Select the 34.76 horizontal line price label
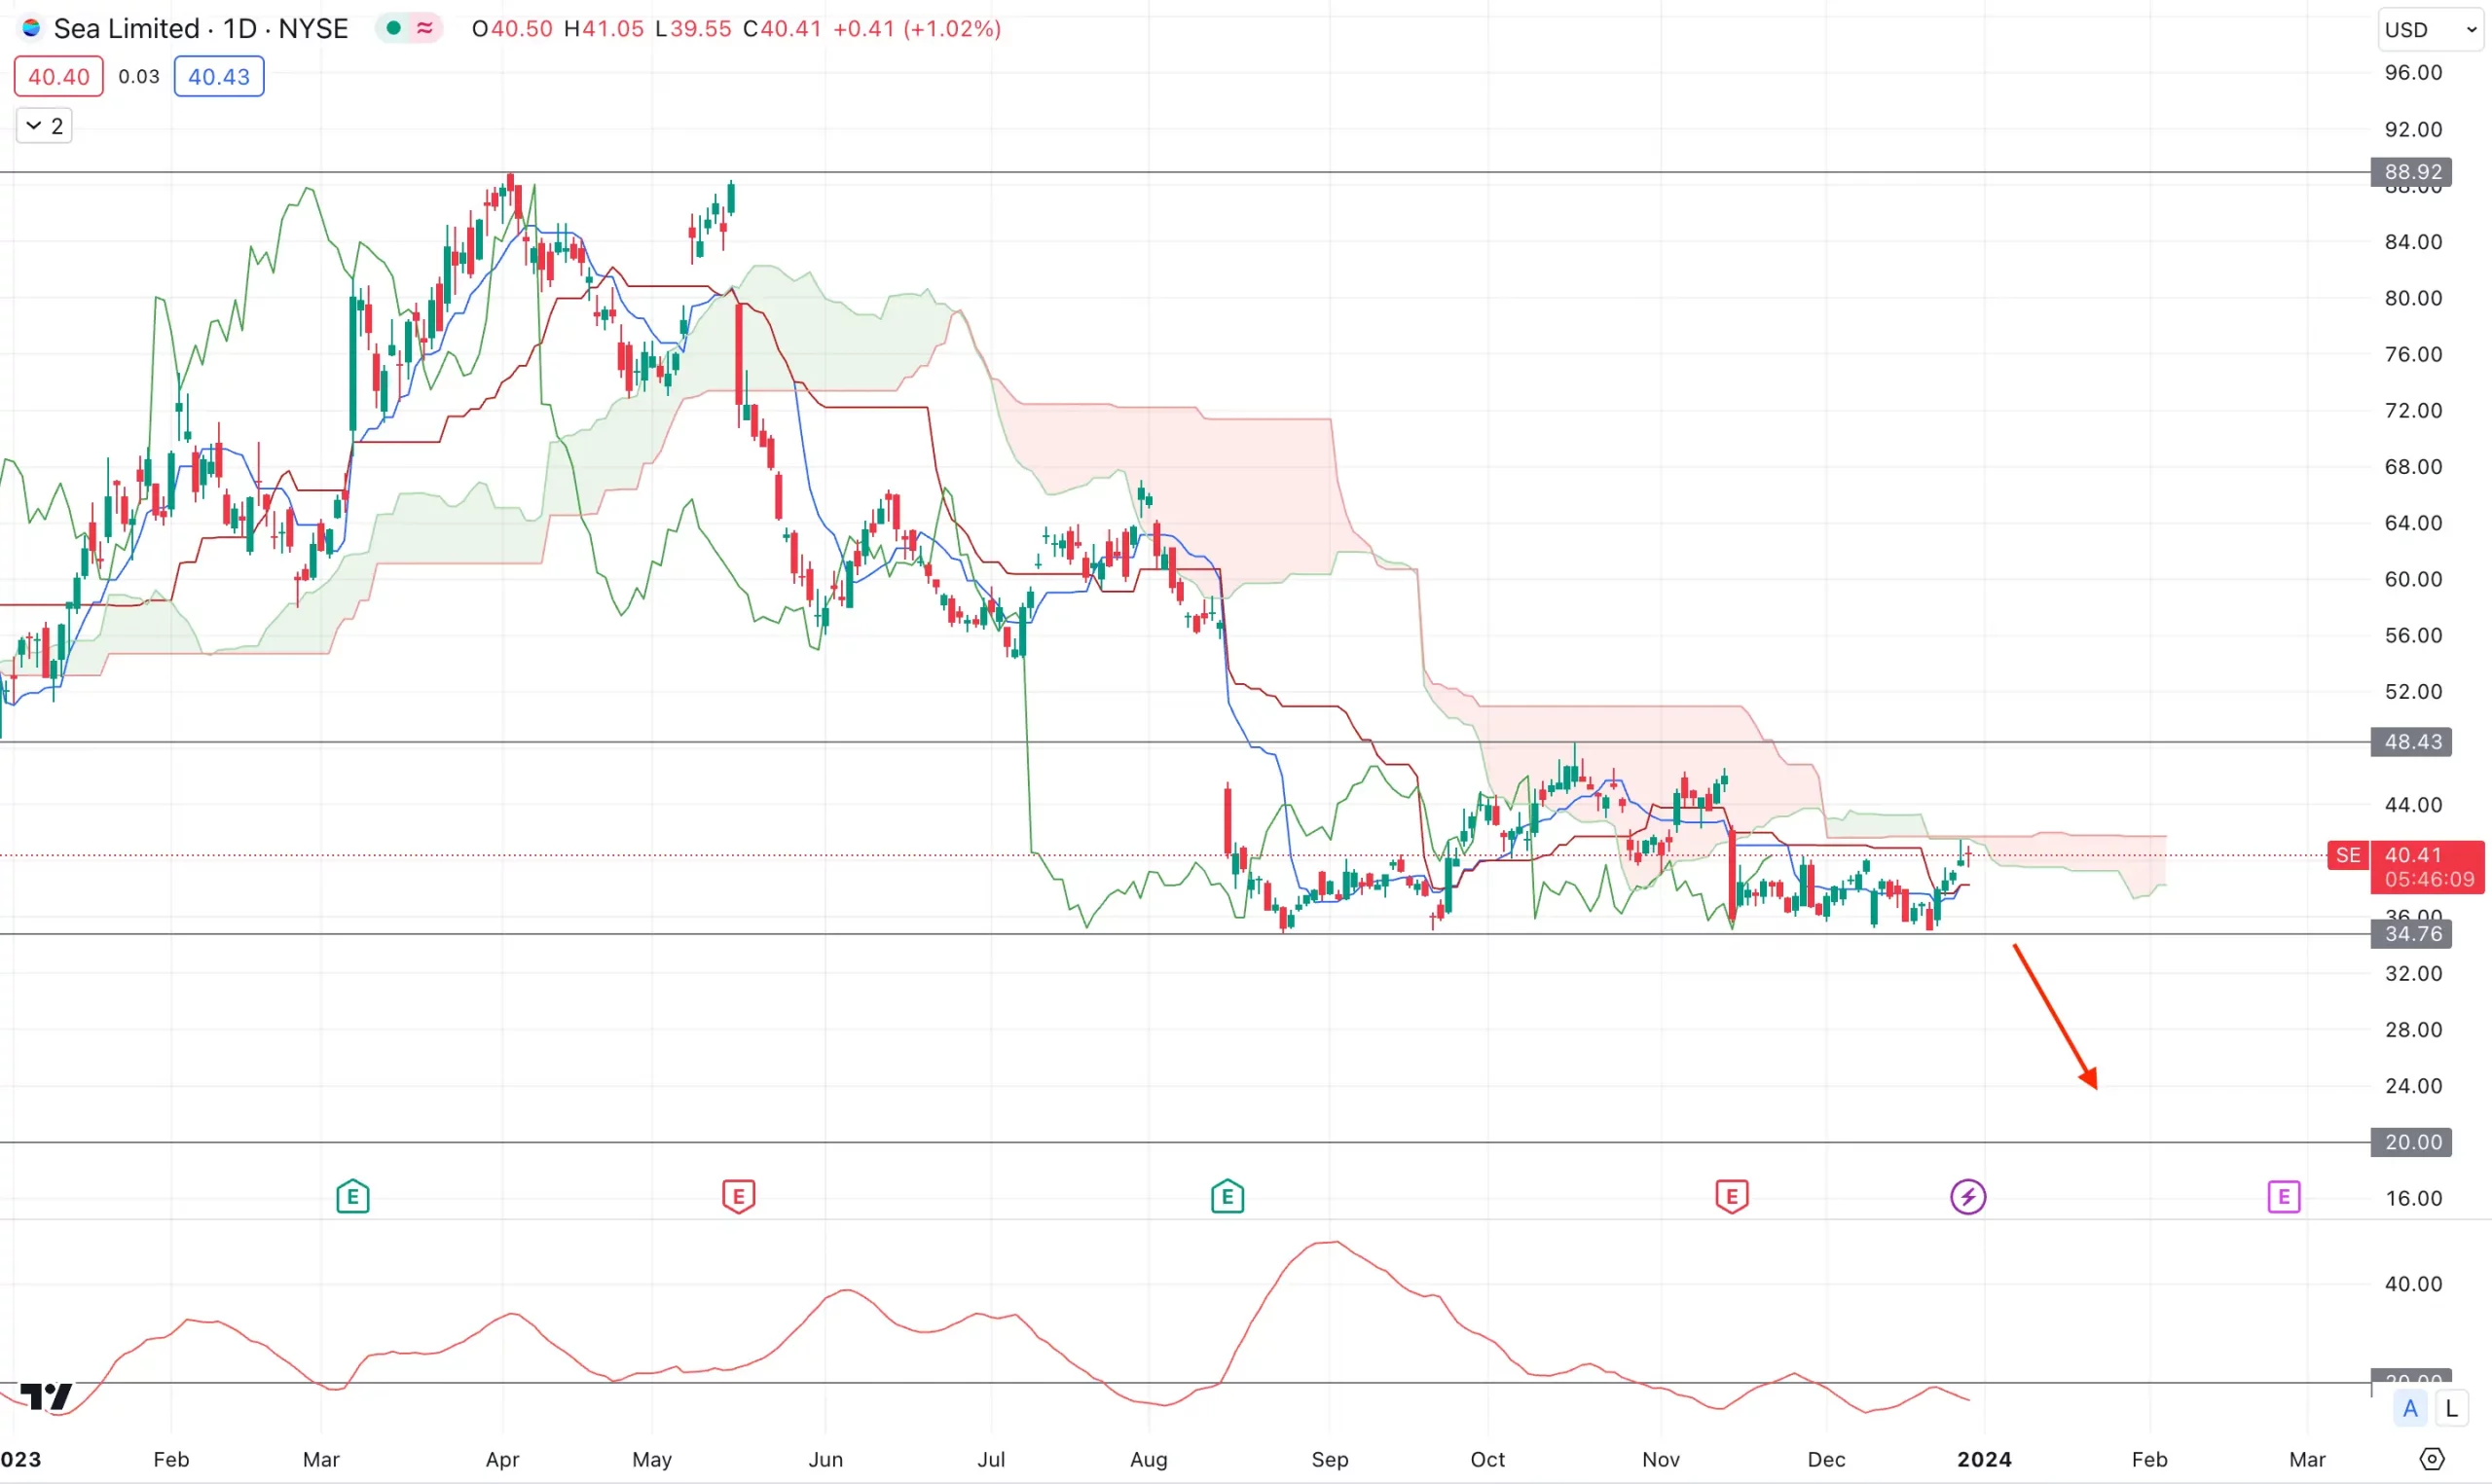Image resolution: width=2492 pixels, height=1484 pixels. click(x=2411, y=934)
